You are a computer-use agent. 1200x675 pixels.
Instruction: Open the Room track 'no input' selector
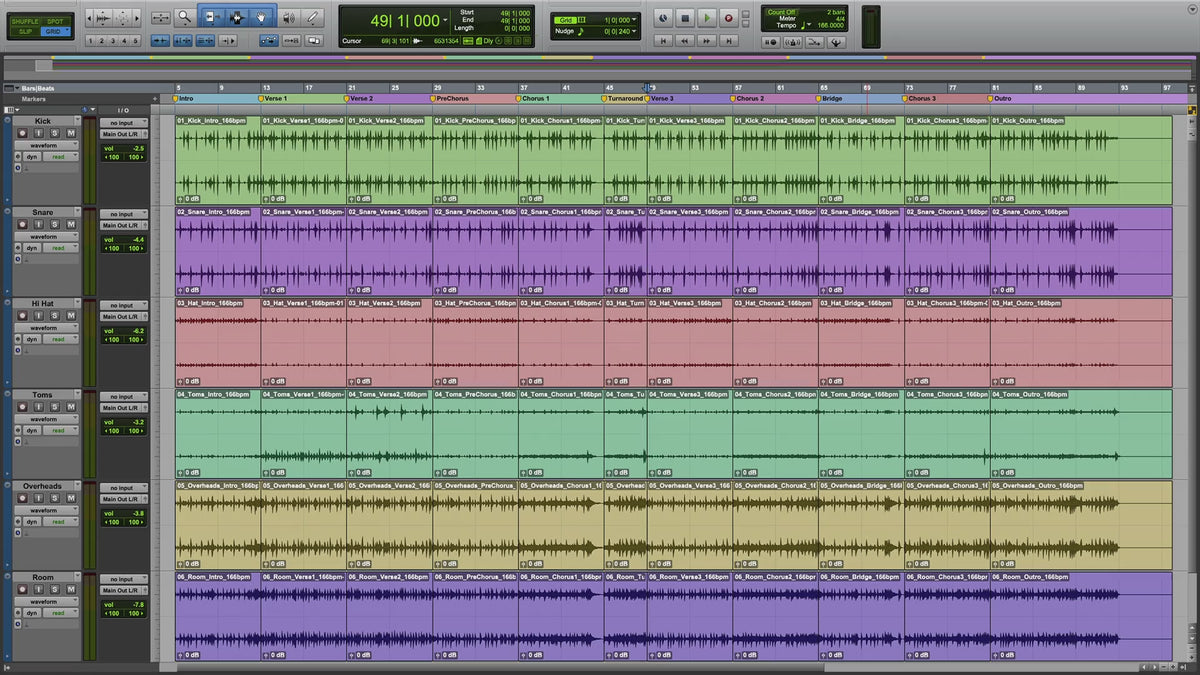pos(124,579)
